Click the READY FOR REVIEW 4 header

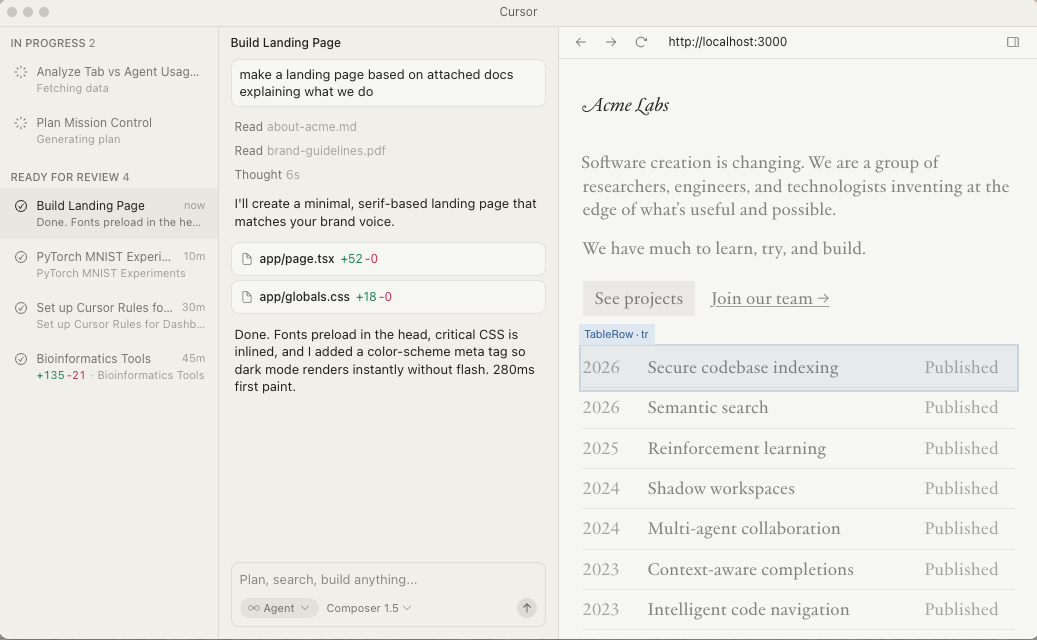pyautogui.click(x=69, y=177)
